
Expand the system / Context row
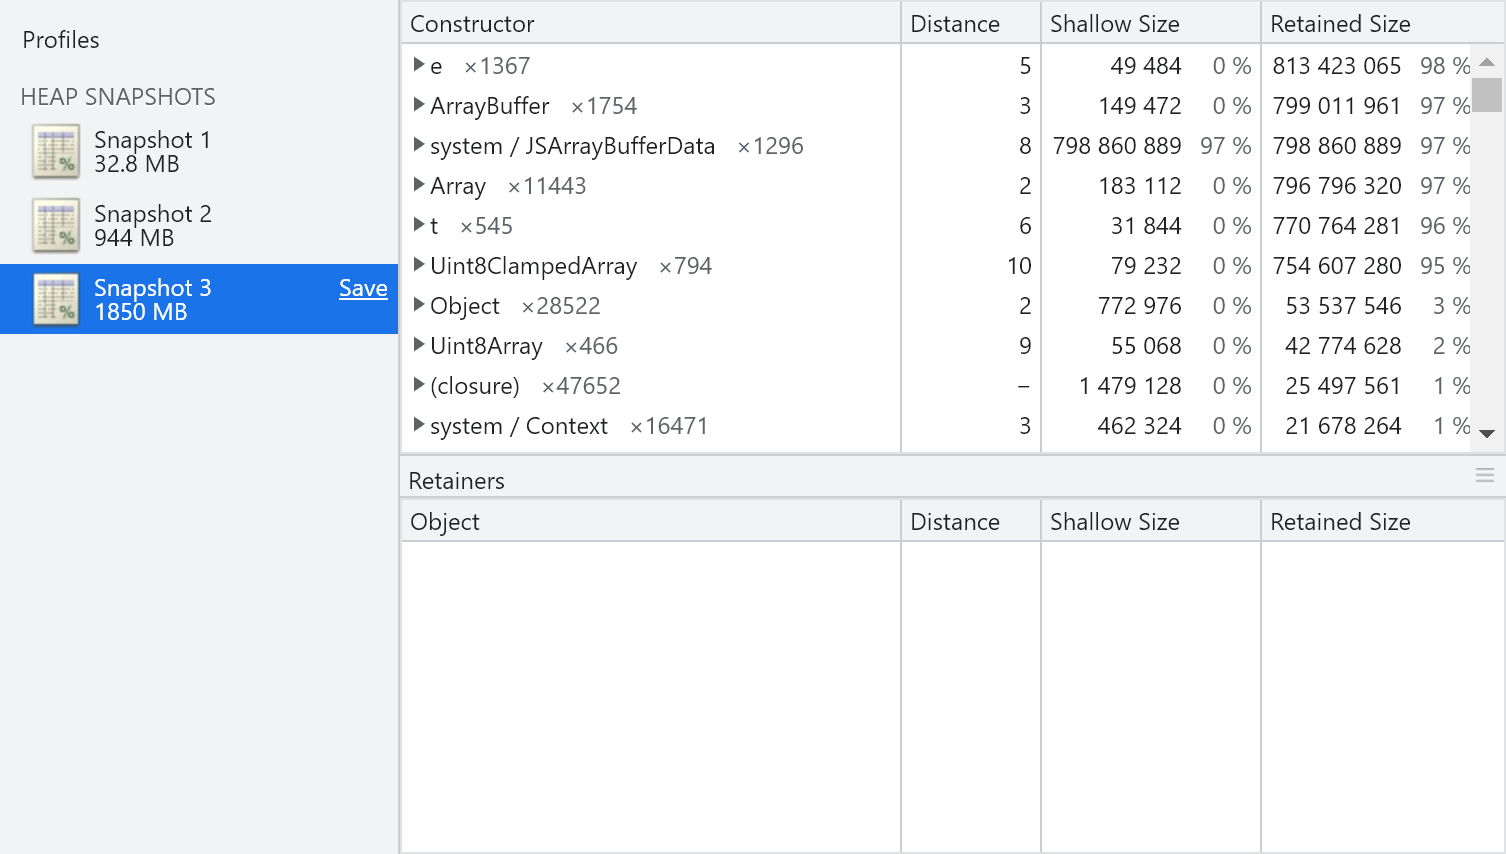pyautogui.click(x=419, y=425)
